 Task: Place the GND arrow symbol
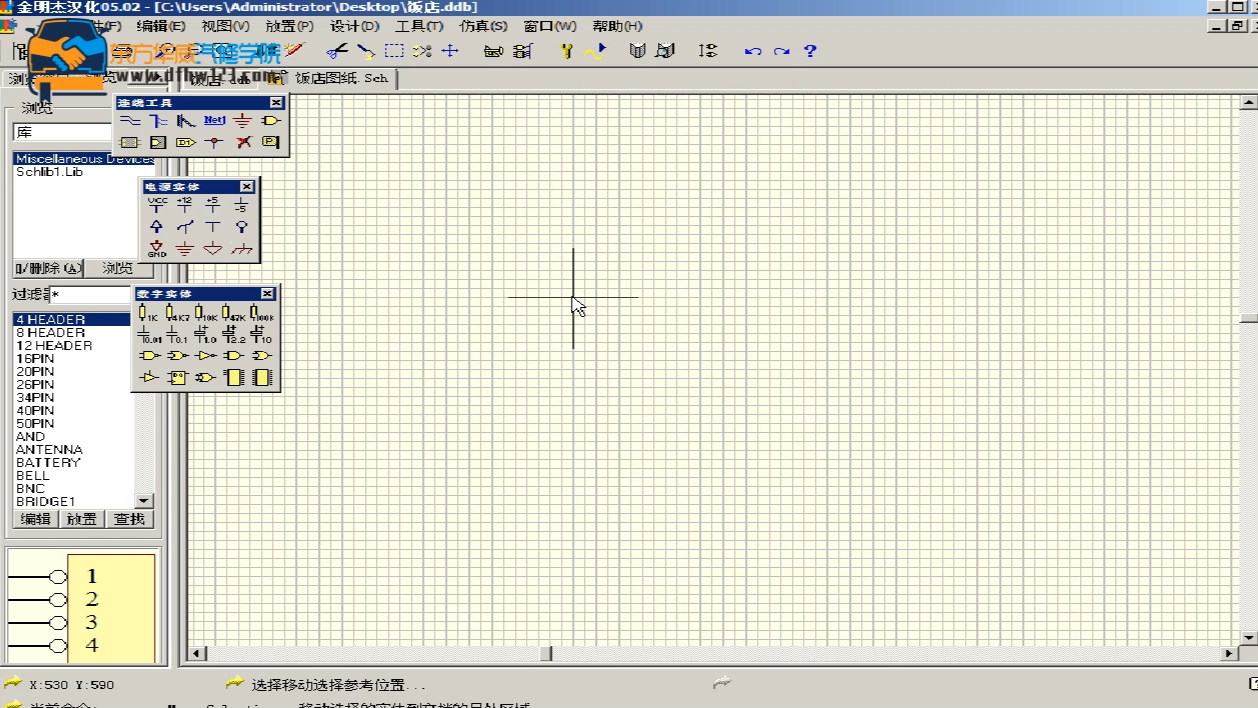point(157,249)
